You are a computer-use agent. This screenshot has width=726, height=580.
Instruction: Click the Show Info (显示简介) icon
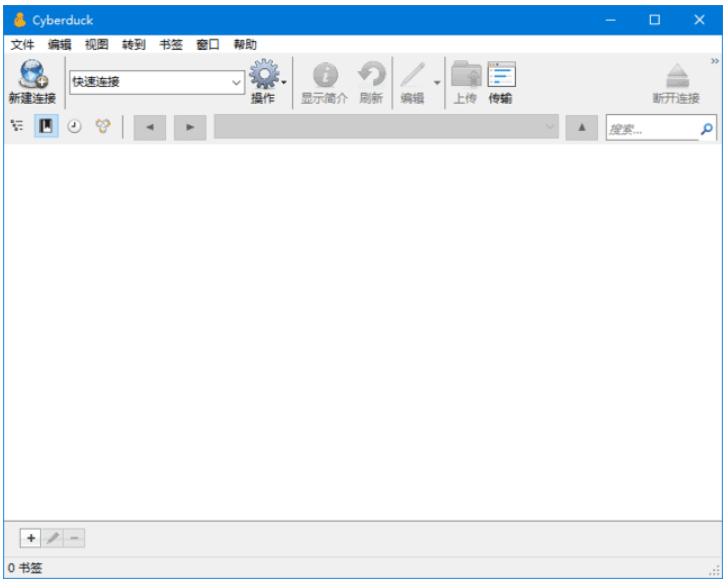(325, 75)
